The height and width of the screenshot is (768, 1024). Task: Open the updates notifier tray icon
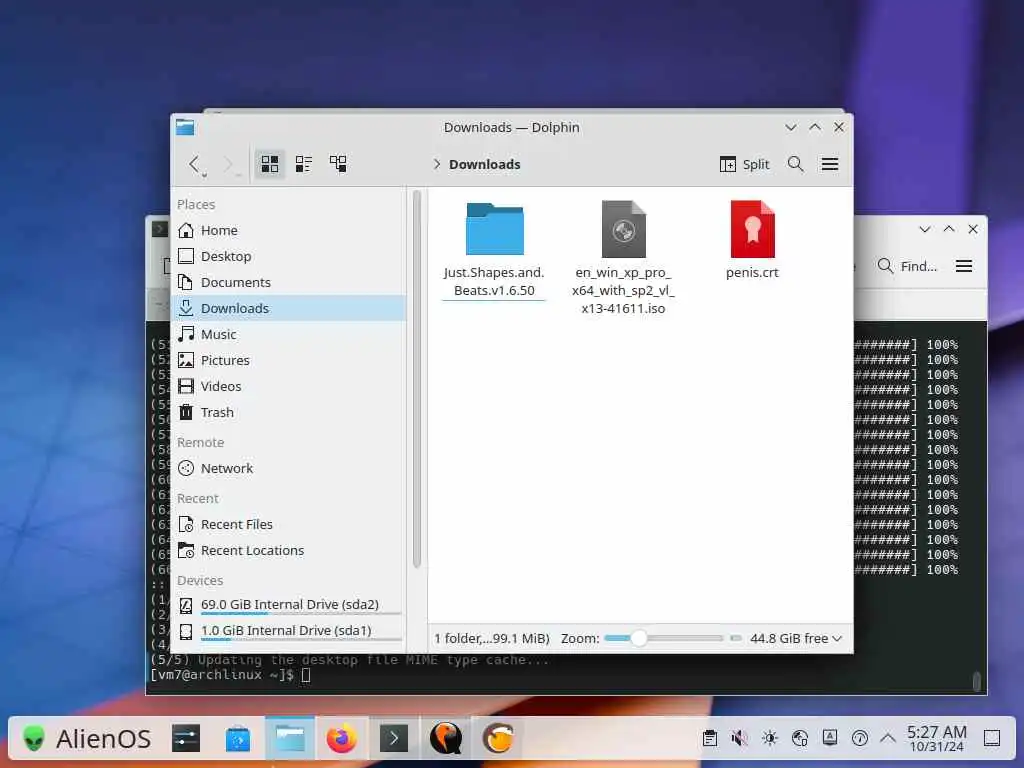pyautogui.click(x=860, y=739)
